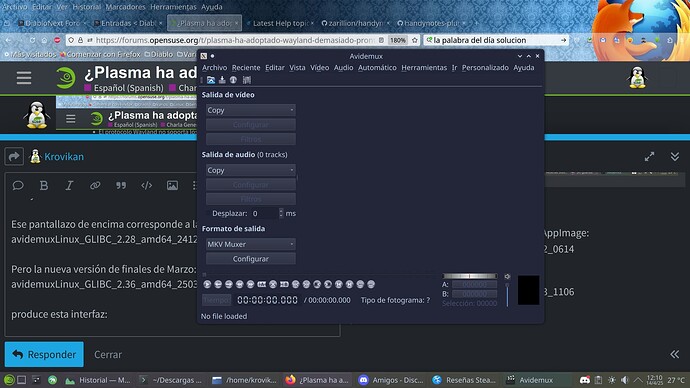Set start marker A in Avidemux controls
Image resolution: width=690 pixels, height=388 pixels.
pyautogui.click(x=261, y=284)
